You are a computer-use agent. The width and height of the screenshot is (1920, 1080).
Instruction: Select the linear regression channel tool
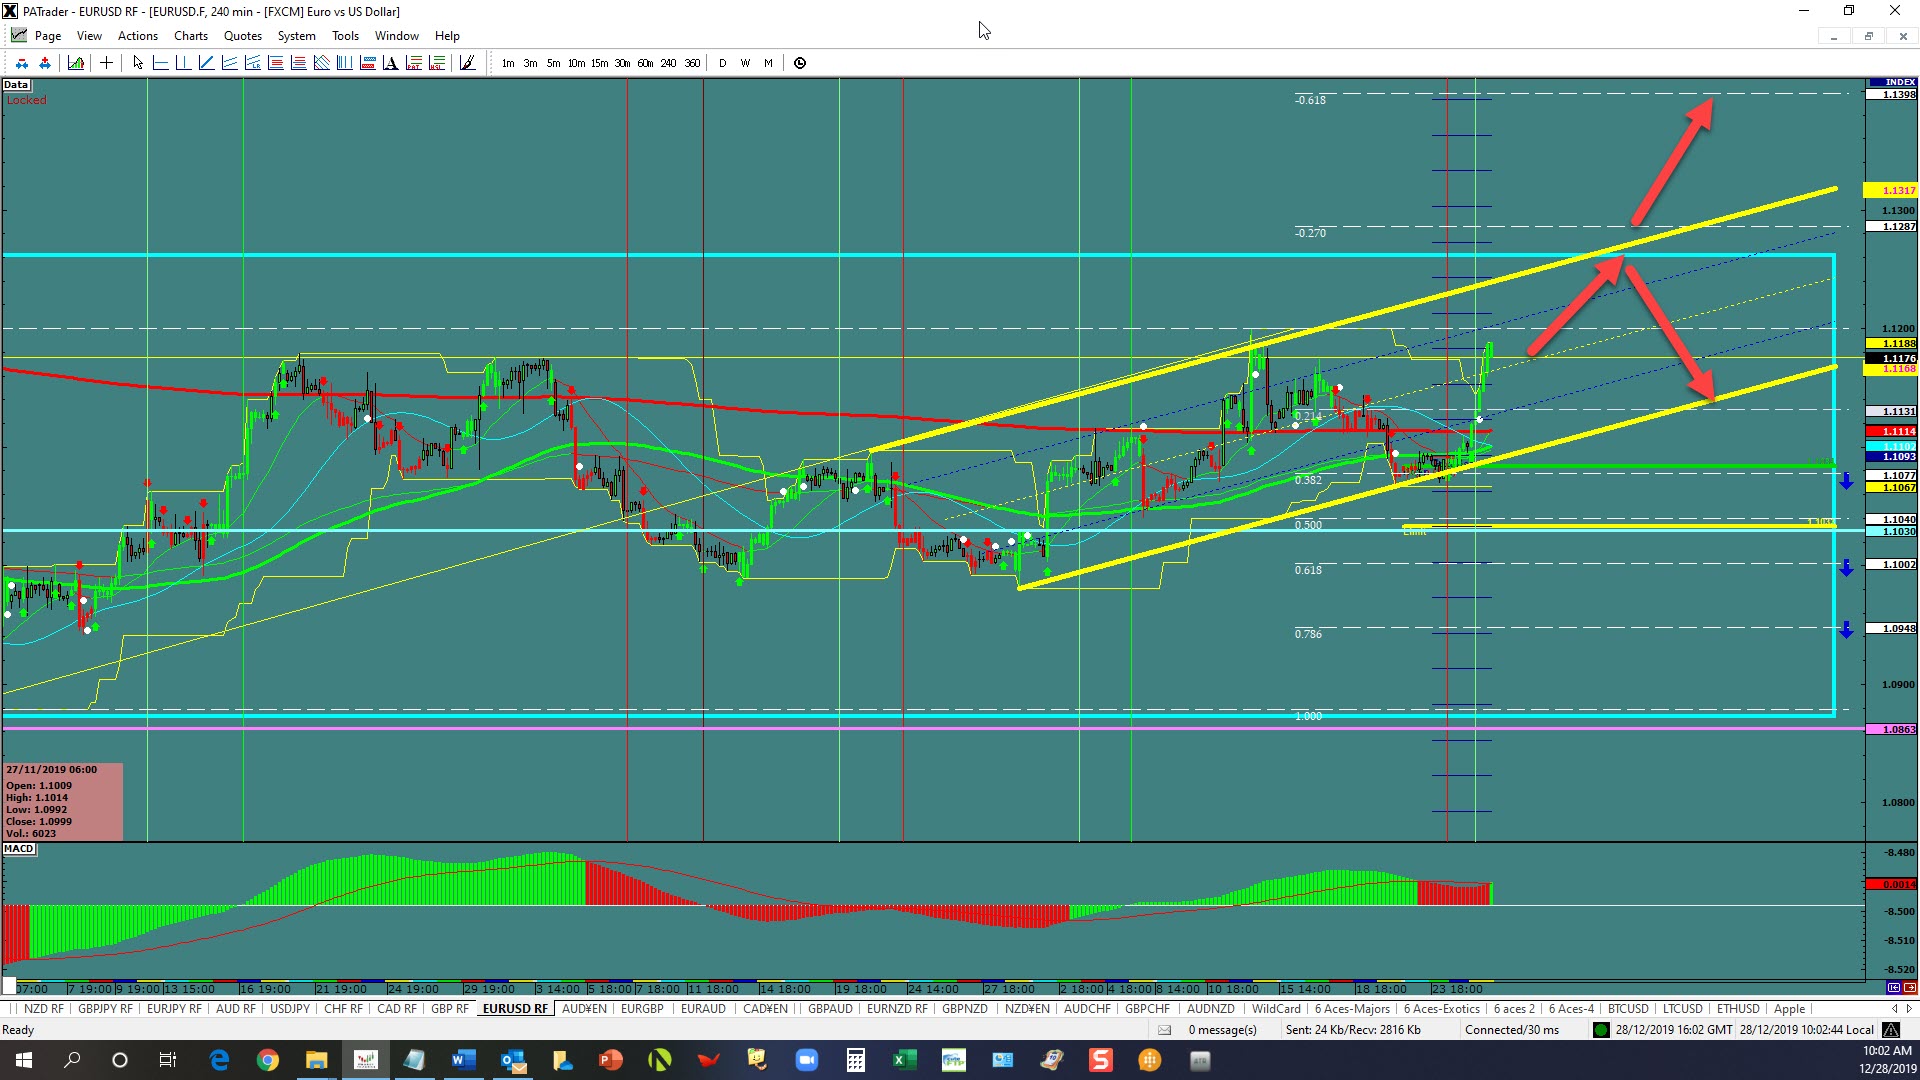pos(252,63)
